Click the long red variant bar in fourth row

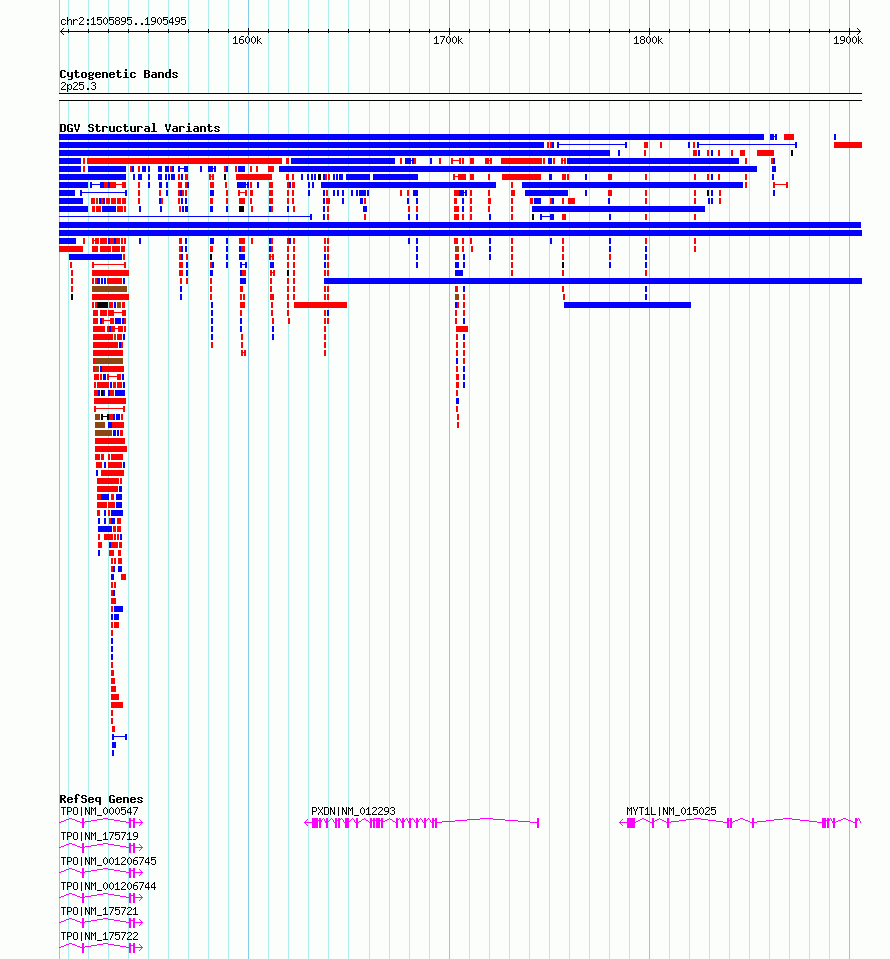click(x=184, y=161)
